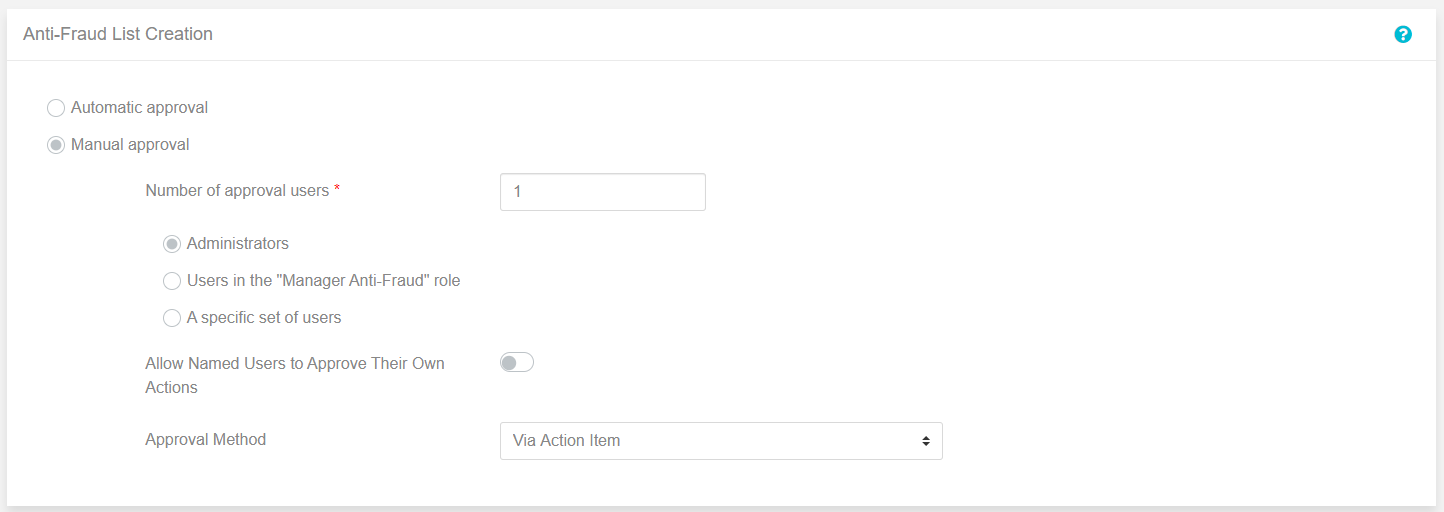Click the "Number of approval users" label
Viewport: 1444px width, 512px height.
pyautogui.click(x=237, y=190)
